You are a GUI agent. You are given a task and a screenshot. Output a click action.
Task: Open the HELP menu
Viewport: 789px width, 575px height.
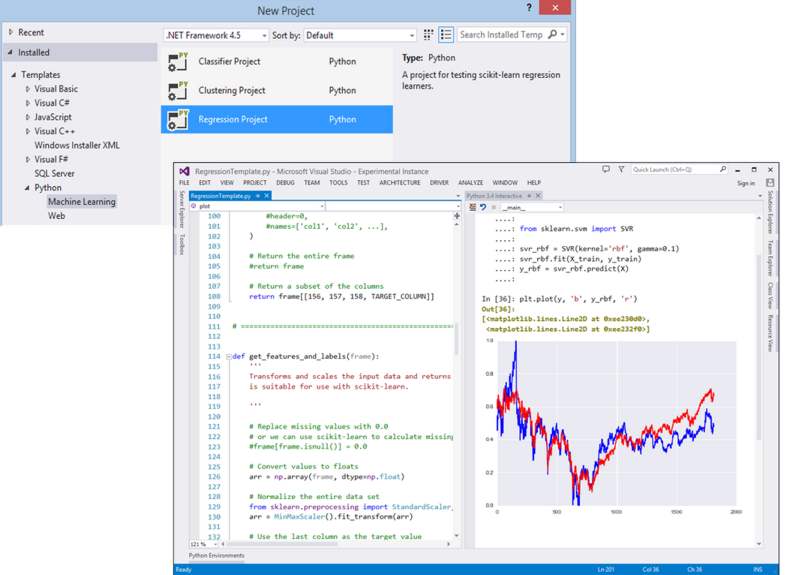tap(534, 183)
